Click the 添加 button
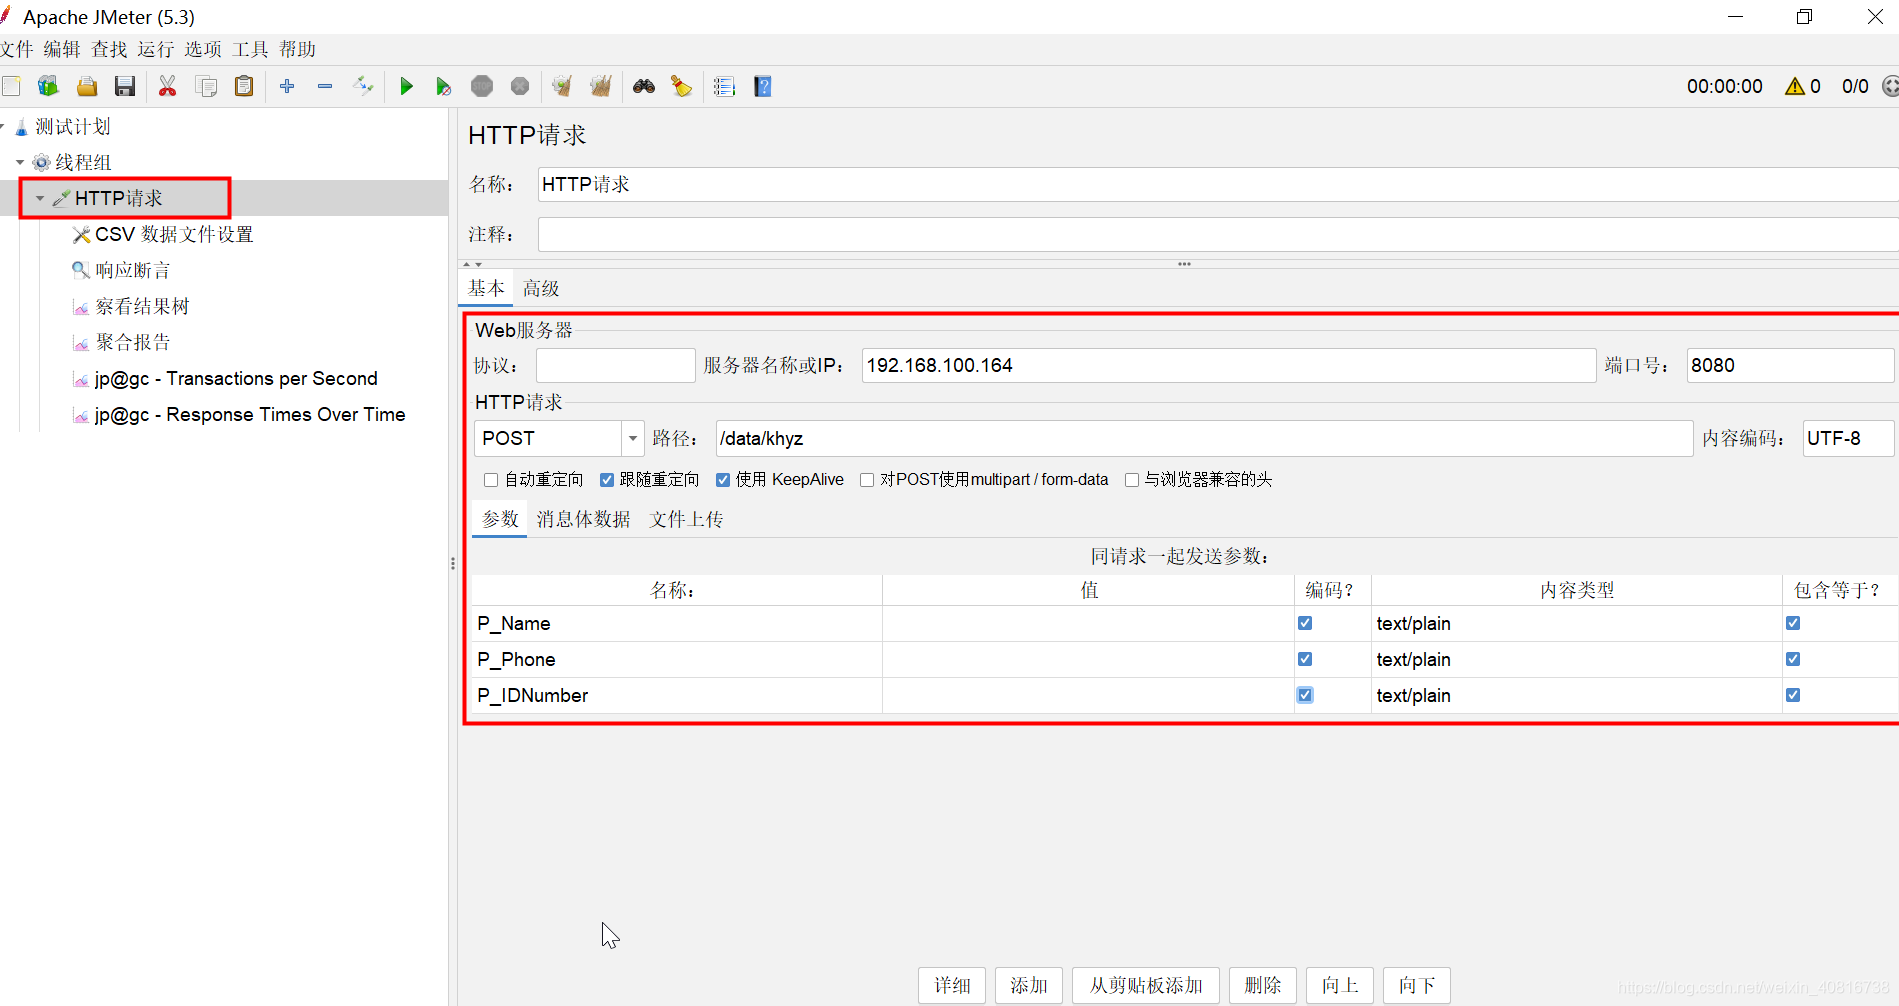The image size is (1899, 1006). [x=1029, y=986]
